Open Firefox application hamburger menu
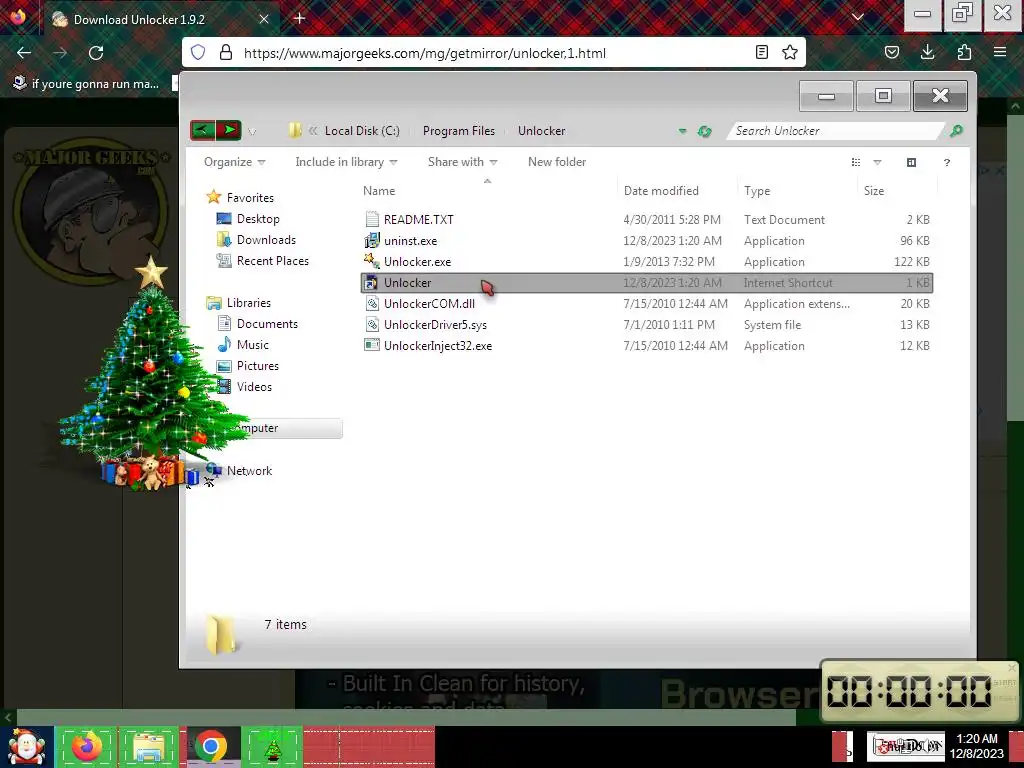Screen dimensions: 1024x768 point(999,52)
